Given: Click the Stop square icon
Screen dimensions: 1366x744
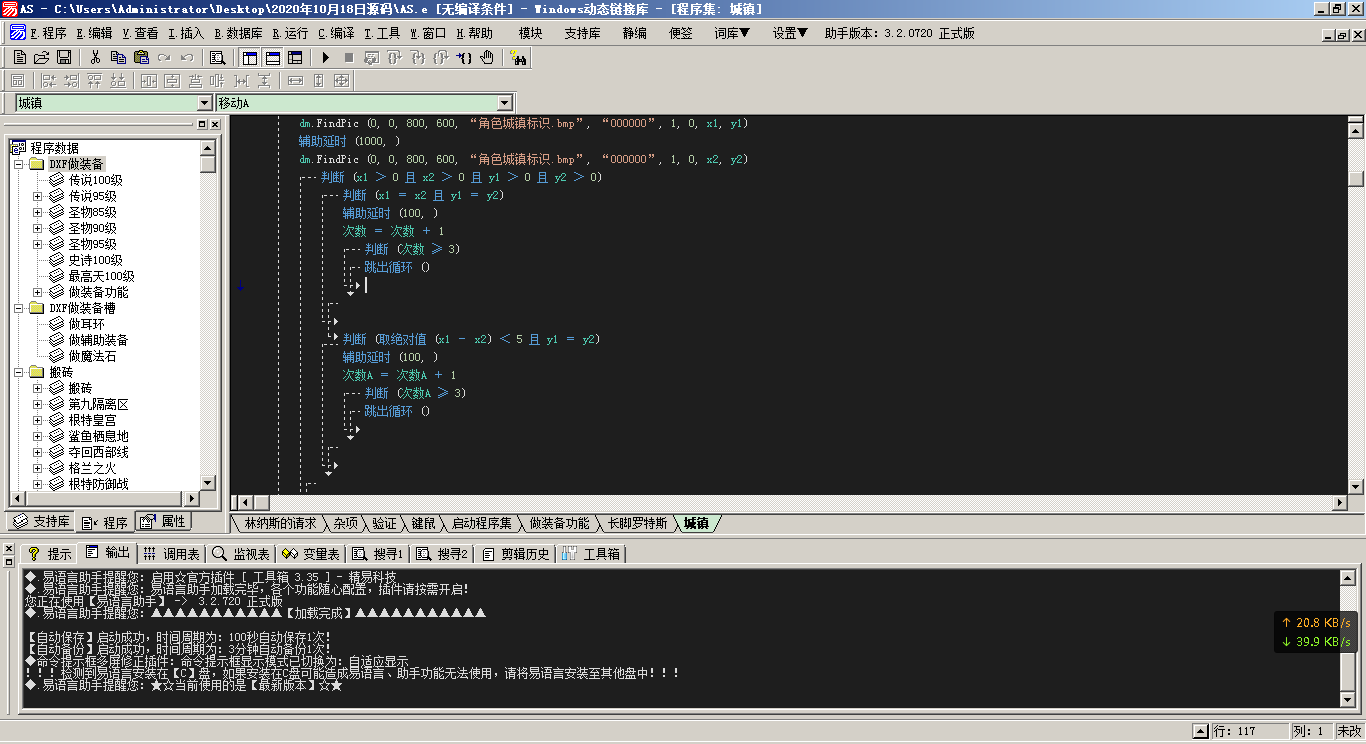Looking at the screenshot, I should [x=349, y=58].
